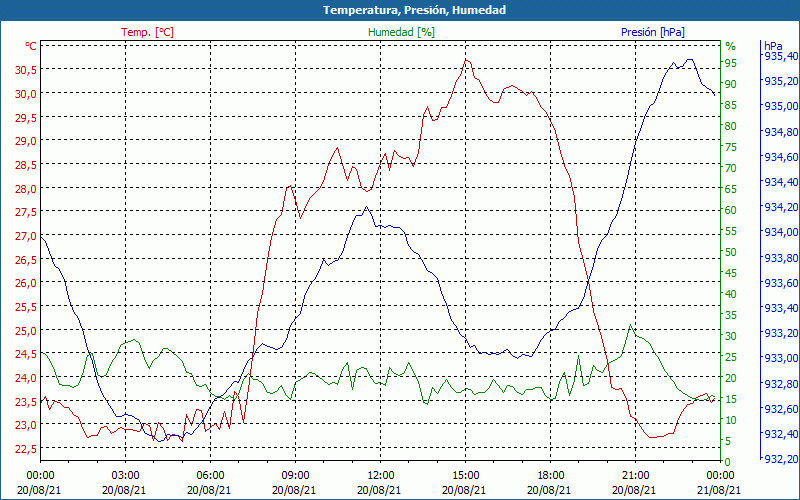Click the "12:00" time axis label
The height and width of the screenshot is (500, 800).
pyautogui.click(x=380, y=476)
